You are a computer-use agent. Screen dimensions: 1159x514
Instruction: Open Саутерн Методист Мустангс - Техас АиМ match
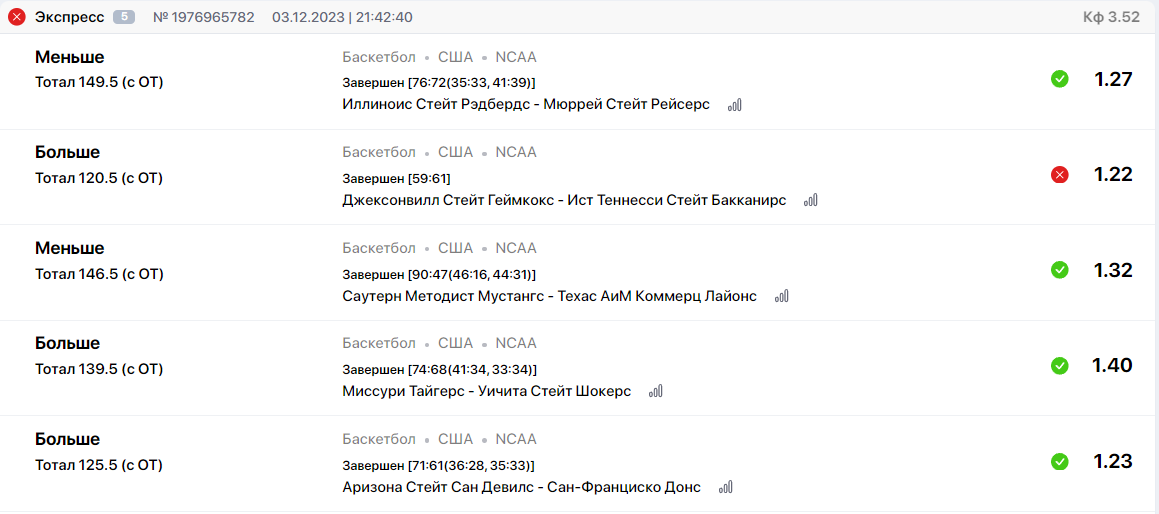[550, 297]
